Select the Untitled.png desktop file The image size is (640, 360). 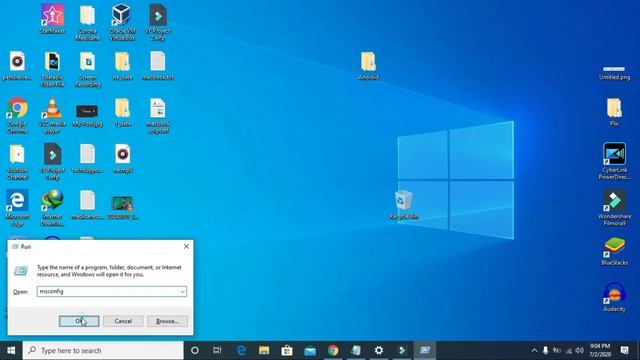point(614,72)
